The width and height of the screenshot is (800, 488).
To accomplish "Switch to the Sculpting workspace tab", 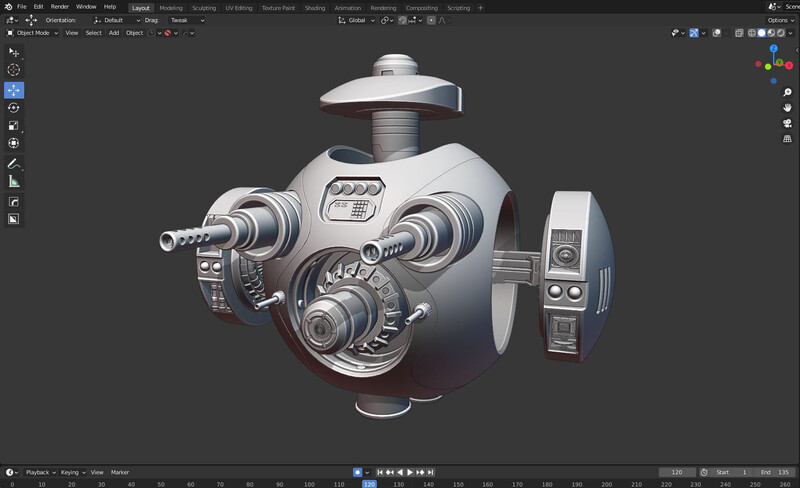I will [204, 7].
